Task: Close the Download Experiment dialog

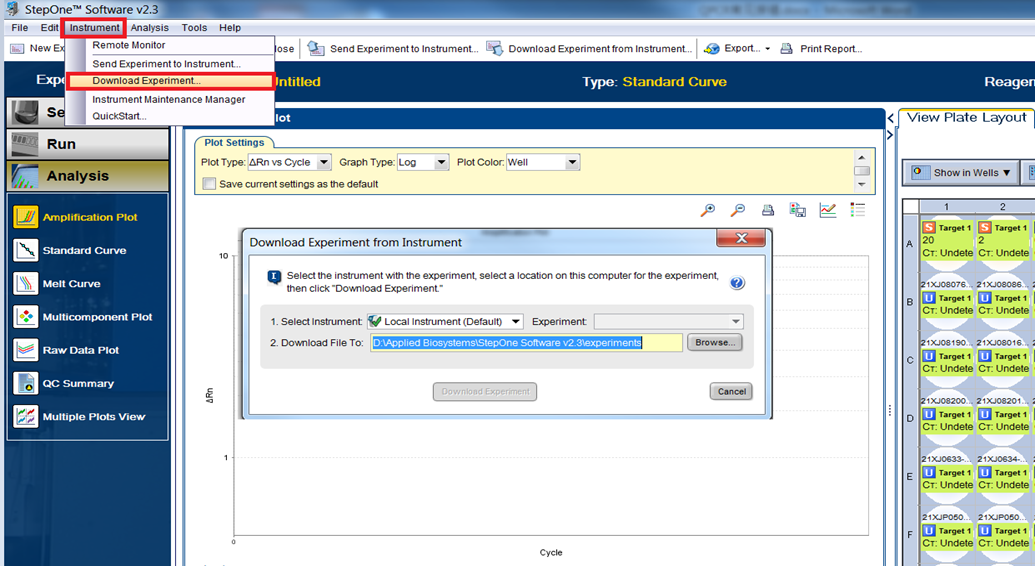Action: point(741,238)
